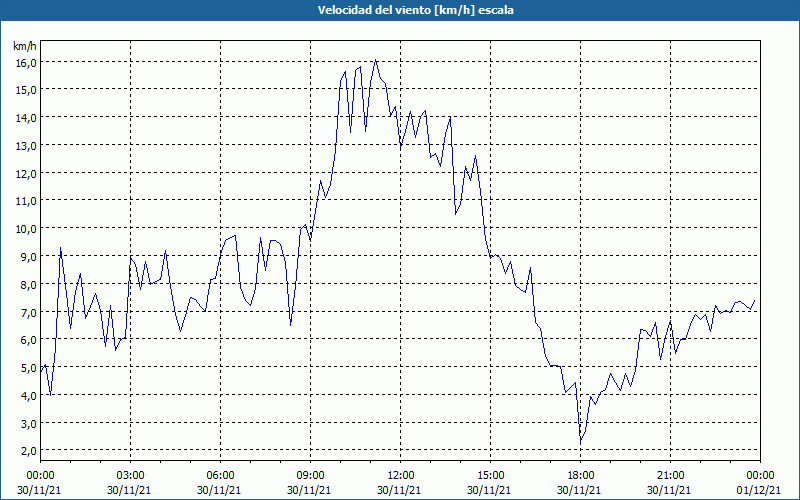This screenshot has width=800, height=500.
Task: Select the 3,0 value on the vertical axis
Action: pos(28,423)
